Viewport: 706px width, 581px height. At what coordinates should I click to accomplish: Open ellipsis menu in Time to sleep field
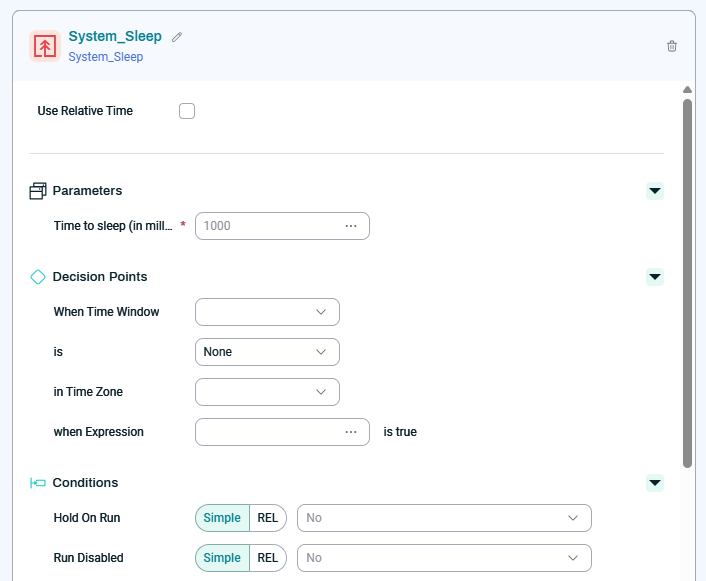coord(351,226)
